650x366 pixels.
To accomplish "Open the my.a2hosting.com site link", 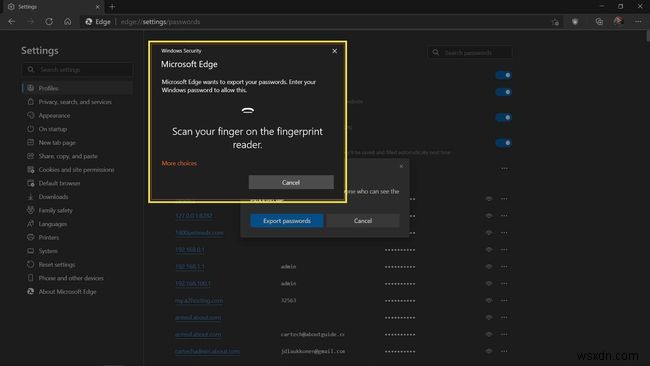I will pyautogui.click(x=199, y=301).
